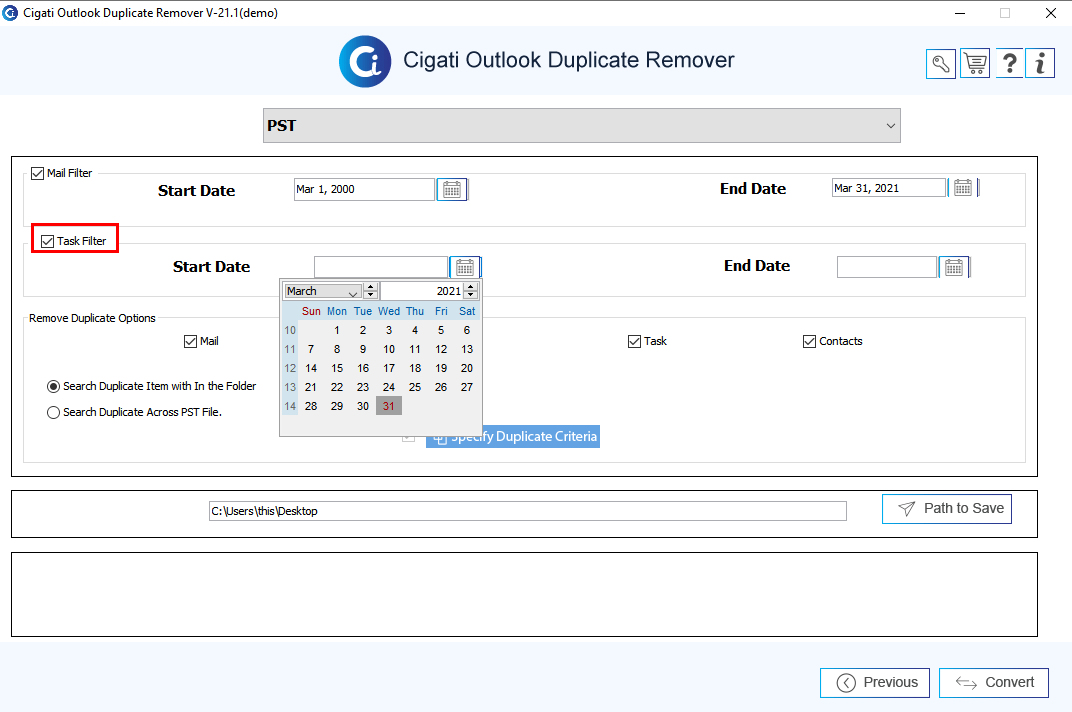1072x712 pixels.
Task: Open help question mark icon
Action: (1009, 64)
